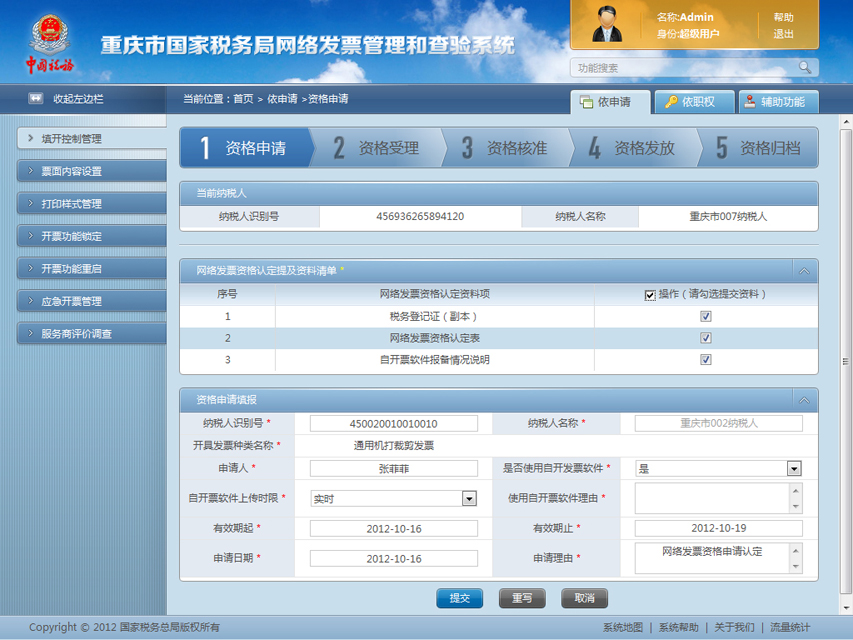
Task: Select step 3 资格核准
Action: click(x=506, y=147)
